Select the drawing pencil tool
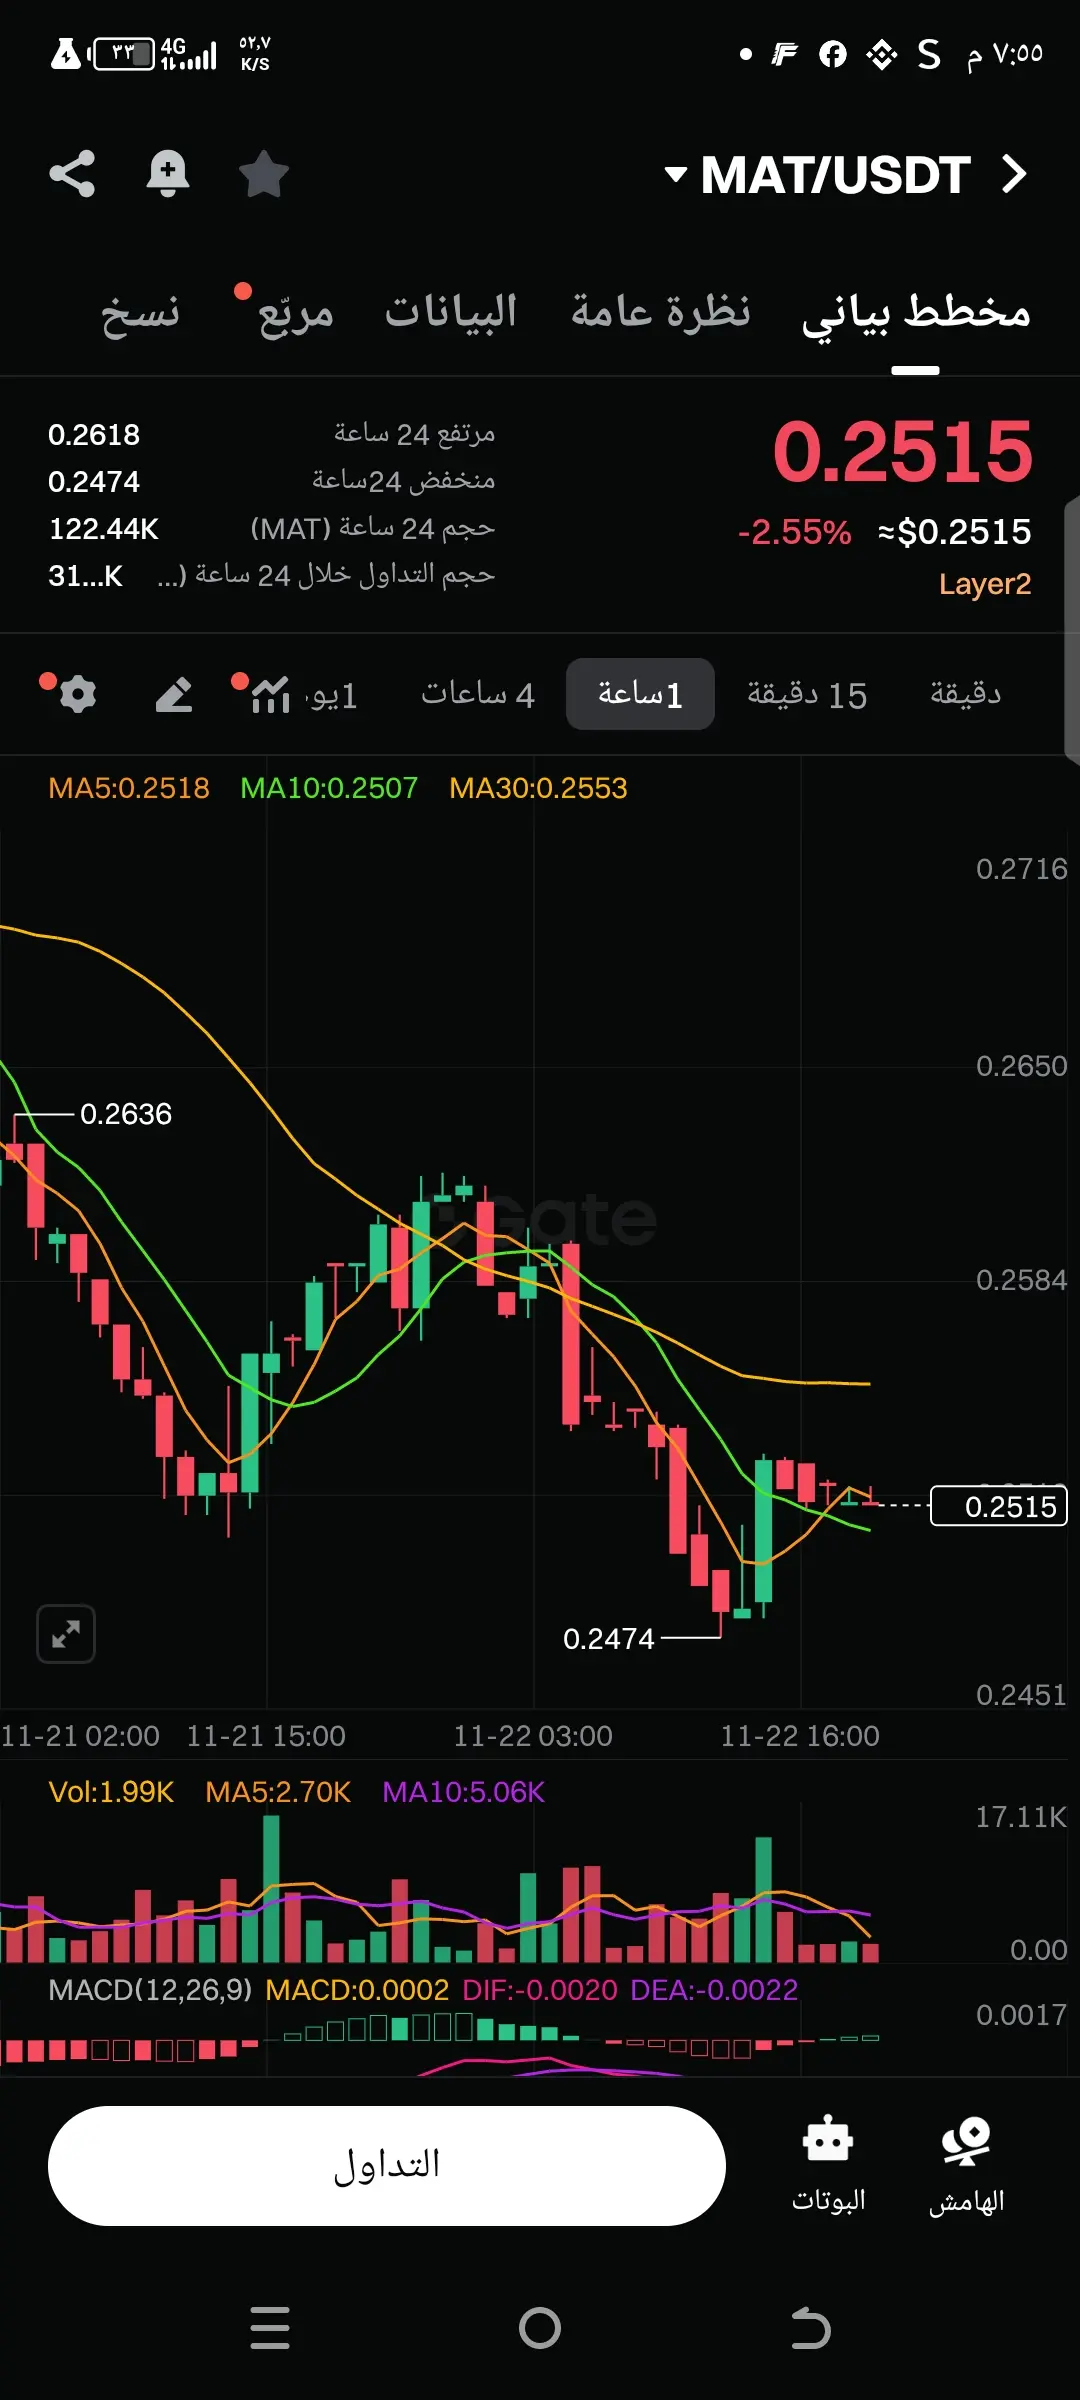Viewport: 1080px width, 2400px height. coord(174,694)
